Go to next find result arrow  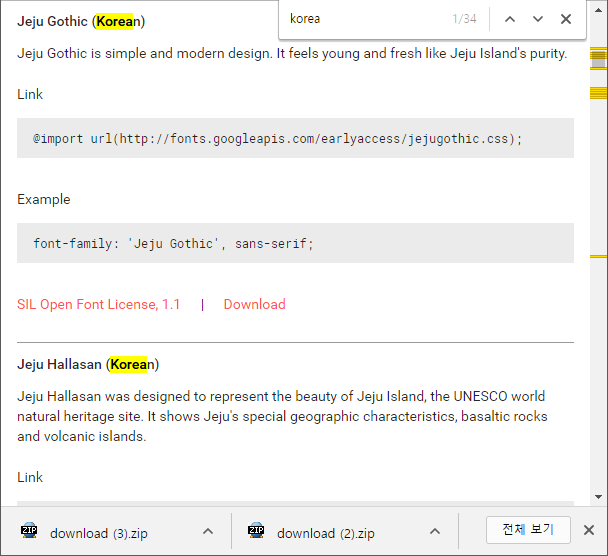[x=538, y=19]
